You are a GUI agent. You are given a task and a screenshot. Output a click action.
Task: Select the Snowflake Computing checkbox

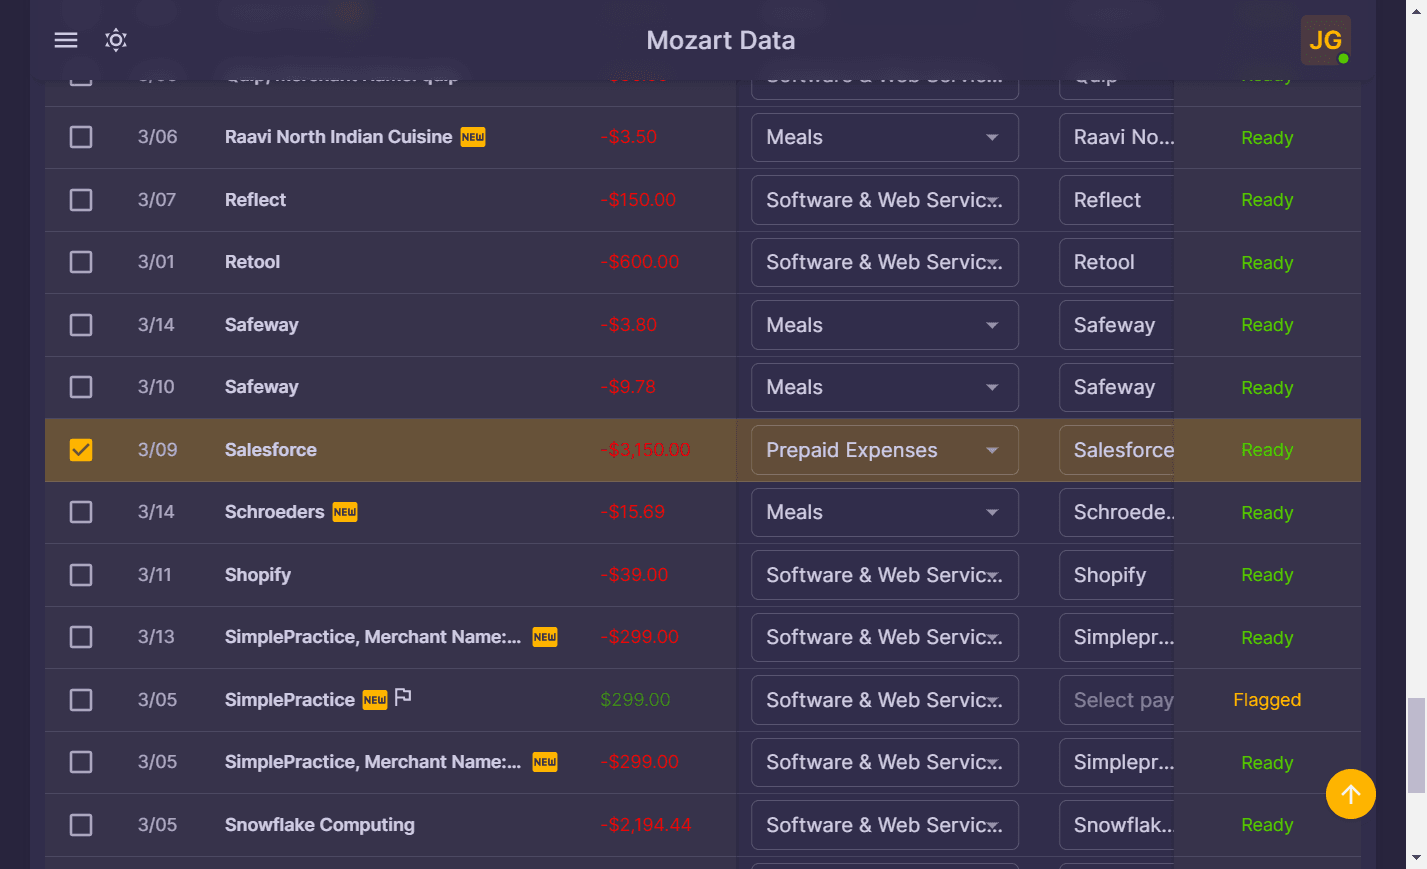[80, 824]
